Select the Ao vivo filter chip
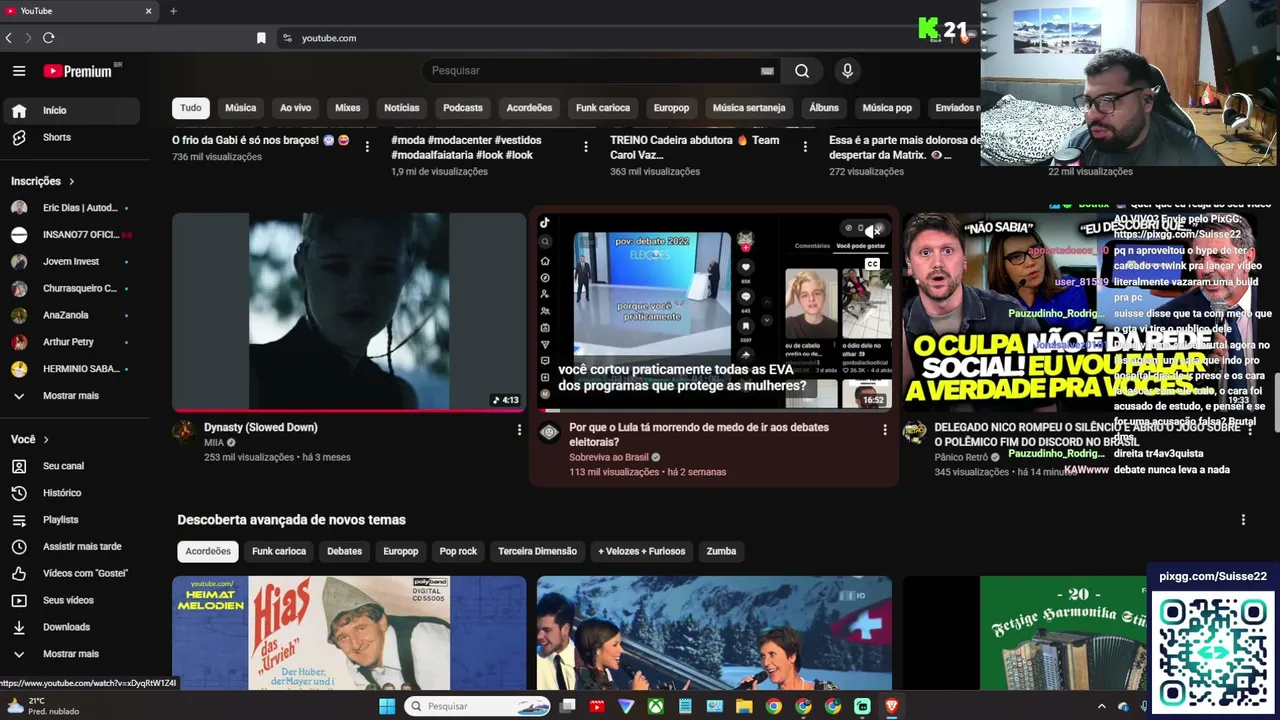 pyautogui.click(x=295, y=108)
